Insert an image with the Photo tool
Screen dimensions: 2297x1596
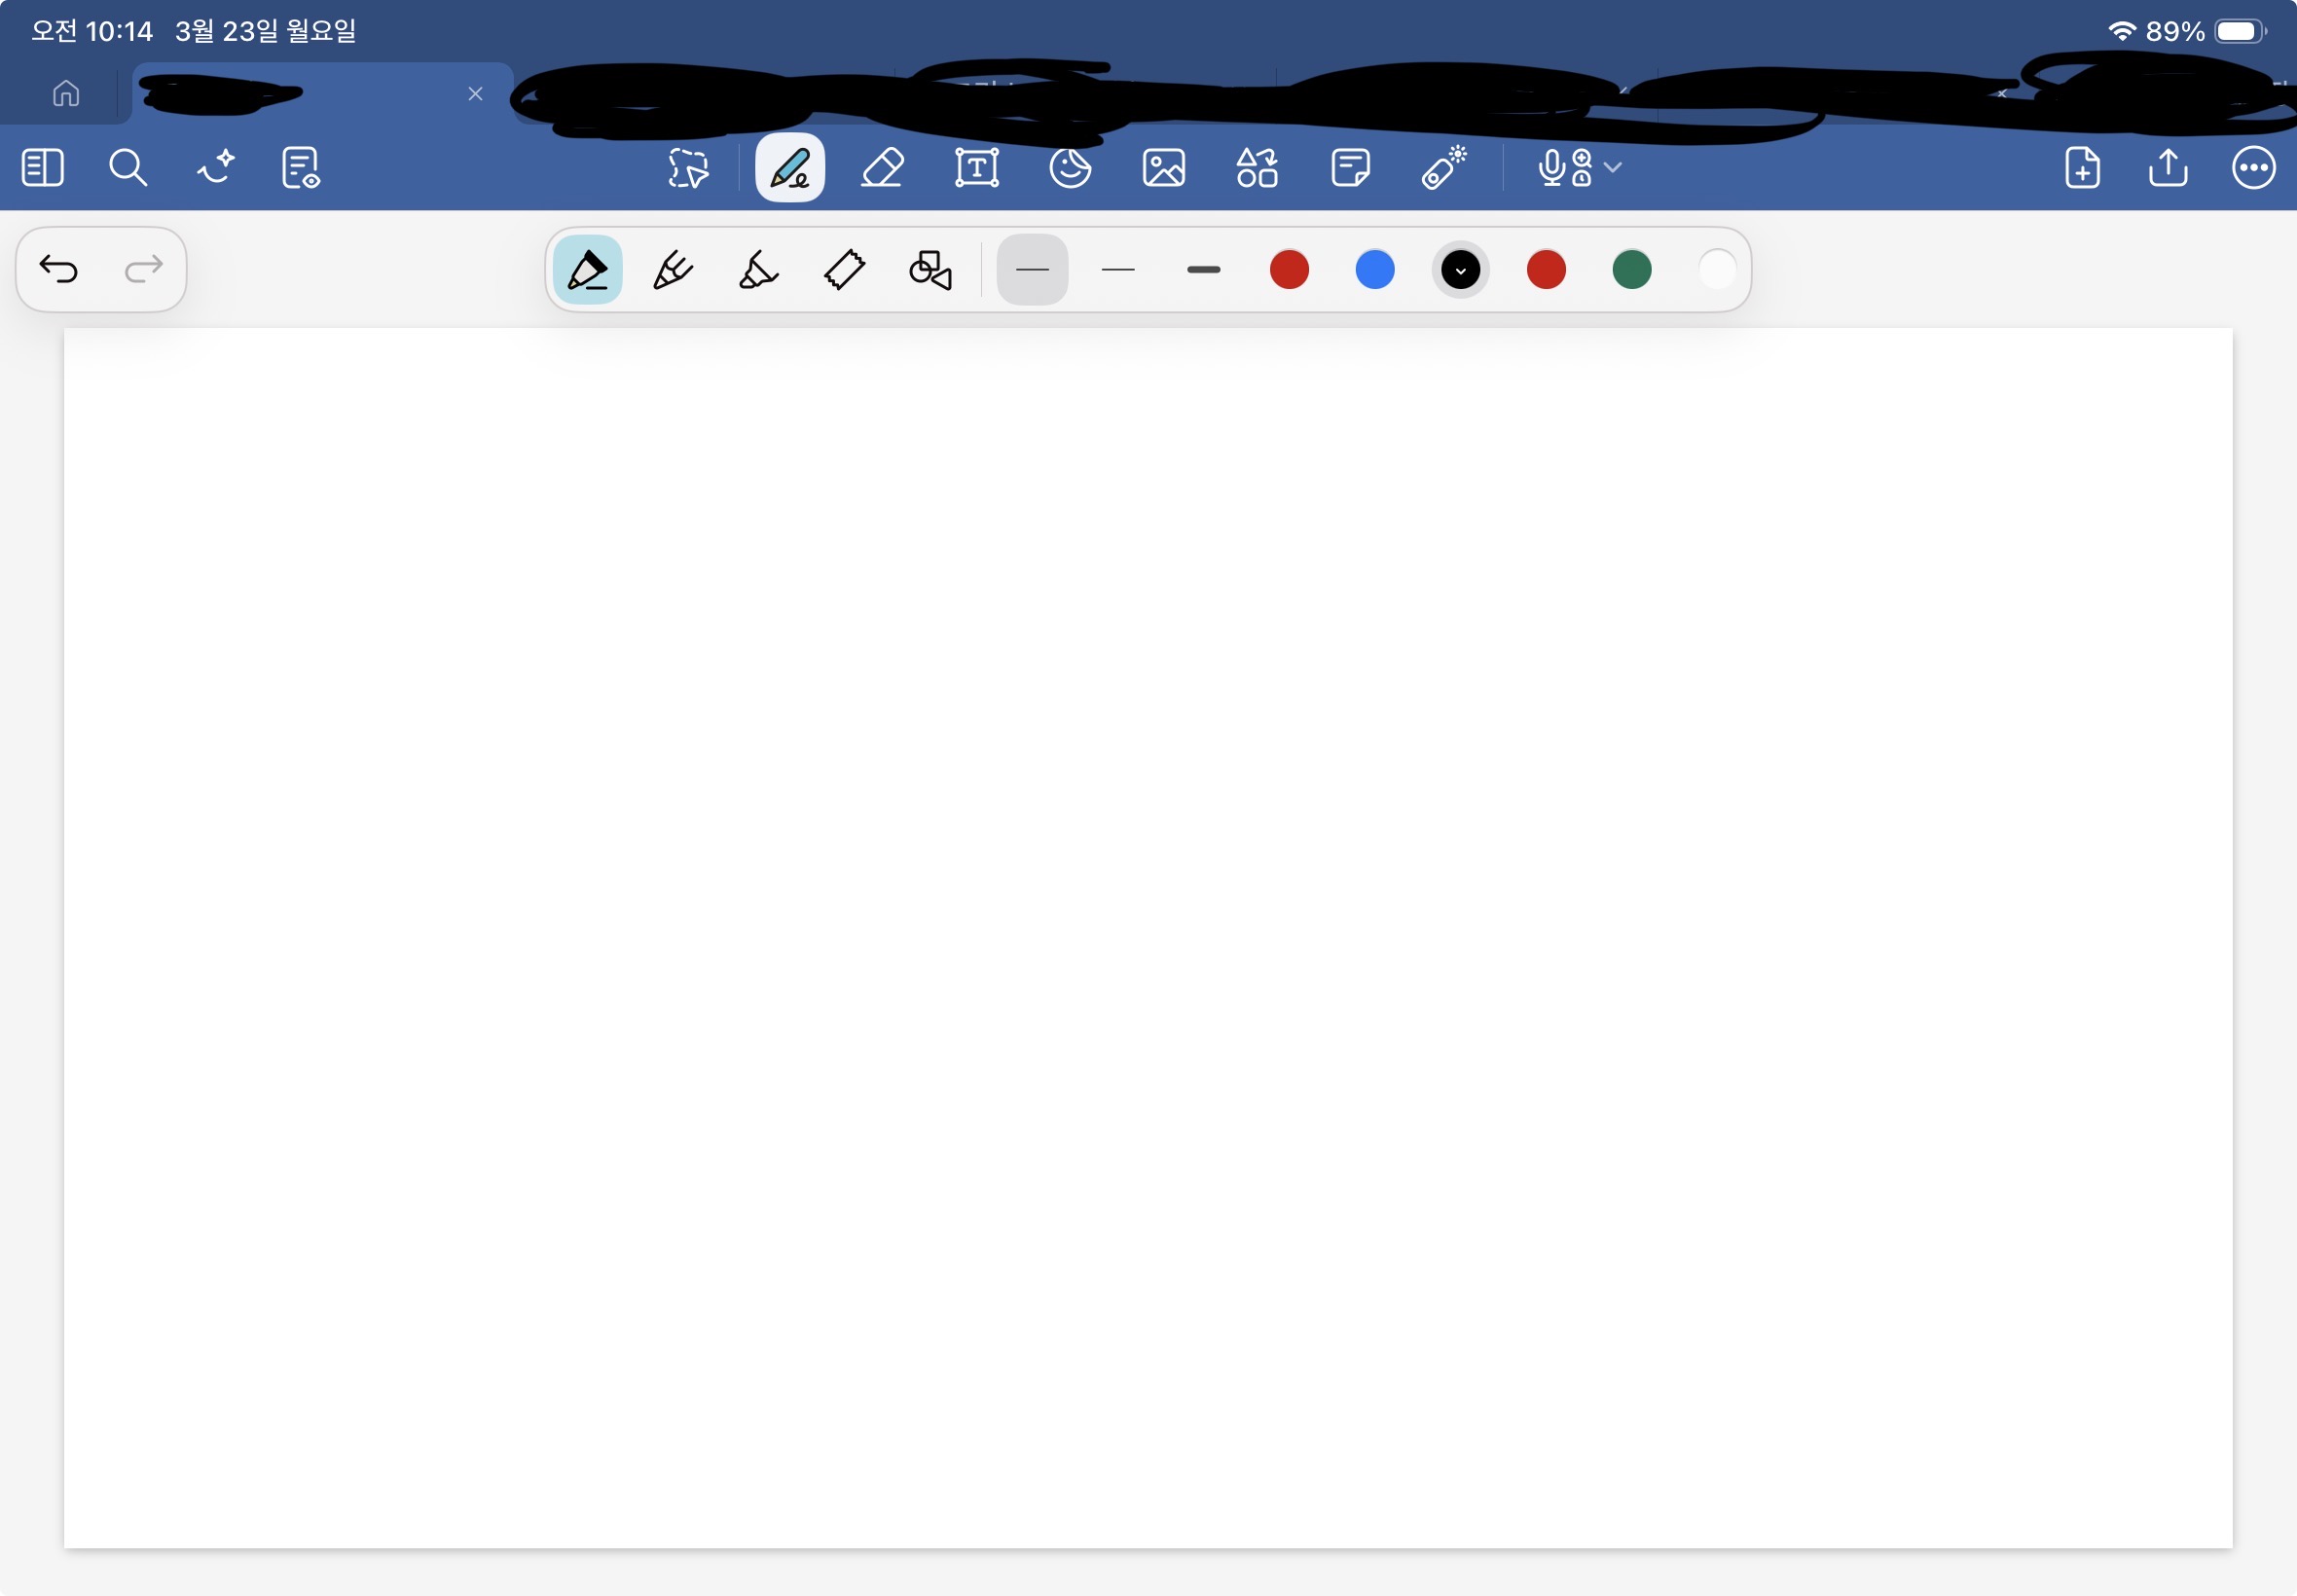1164,168
